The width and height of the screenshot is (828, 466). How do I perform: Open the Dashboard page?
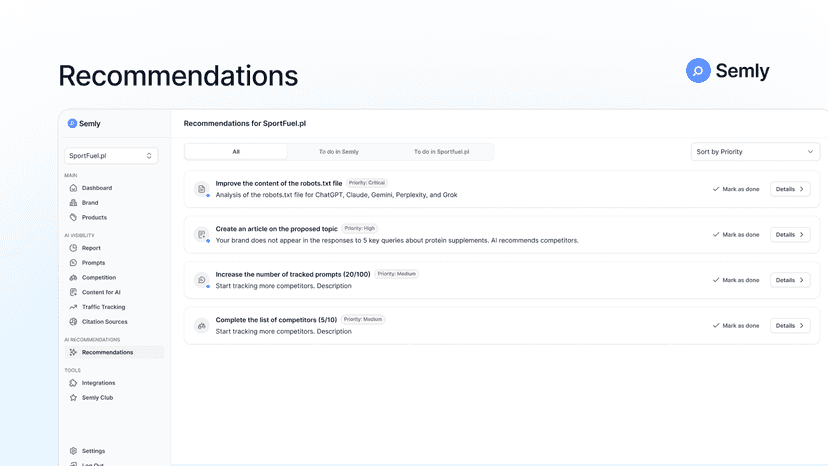tap(97, 188)
